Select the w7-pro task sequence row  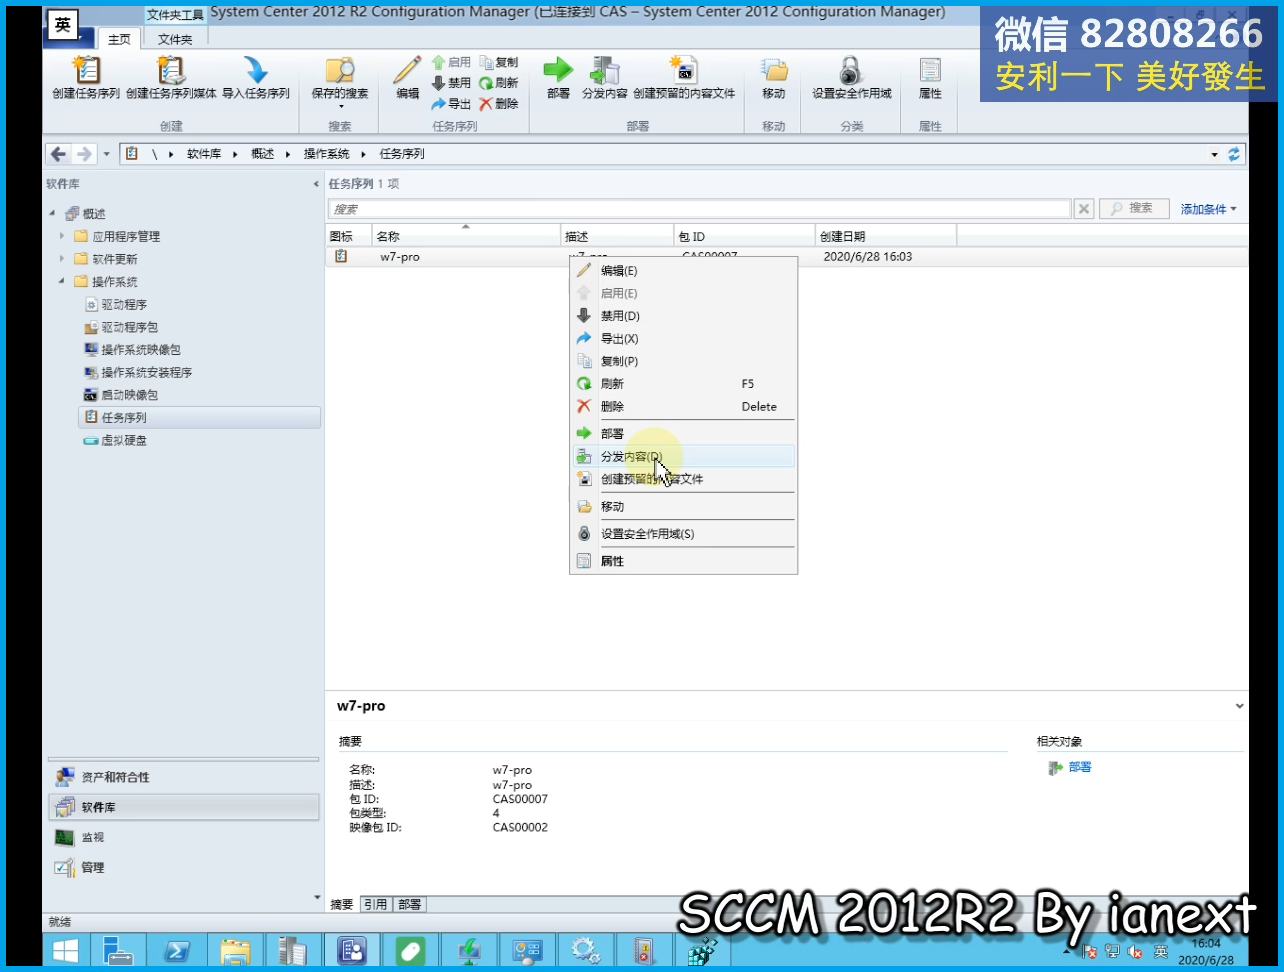click(787, 257)
